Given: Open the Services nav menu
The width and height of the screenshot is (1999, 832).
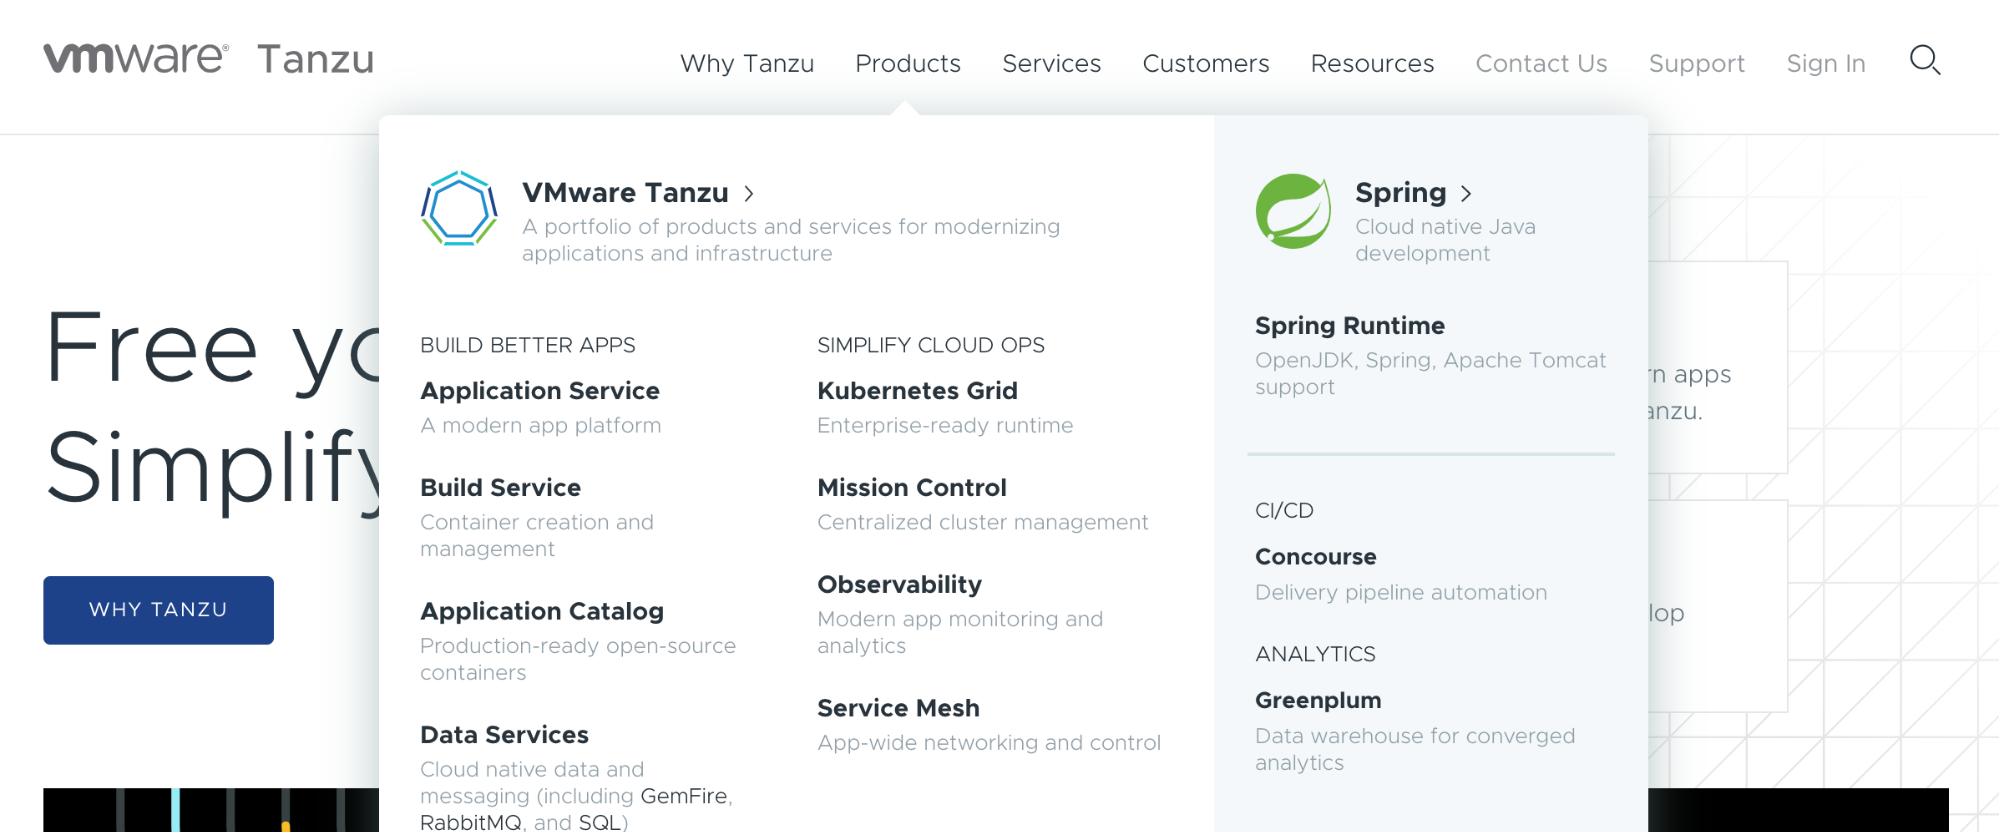Looking at the screenshot, I should (x=1051, y=64).
